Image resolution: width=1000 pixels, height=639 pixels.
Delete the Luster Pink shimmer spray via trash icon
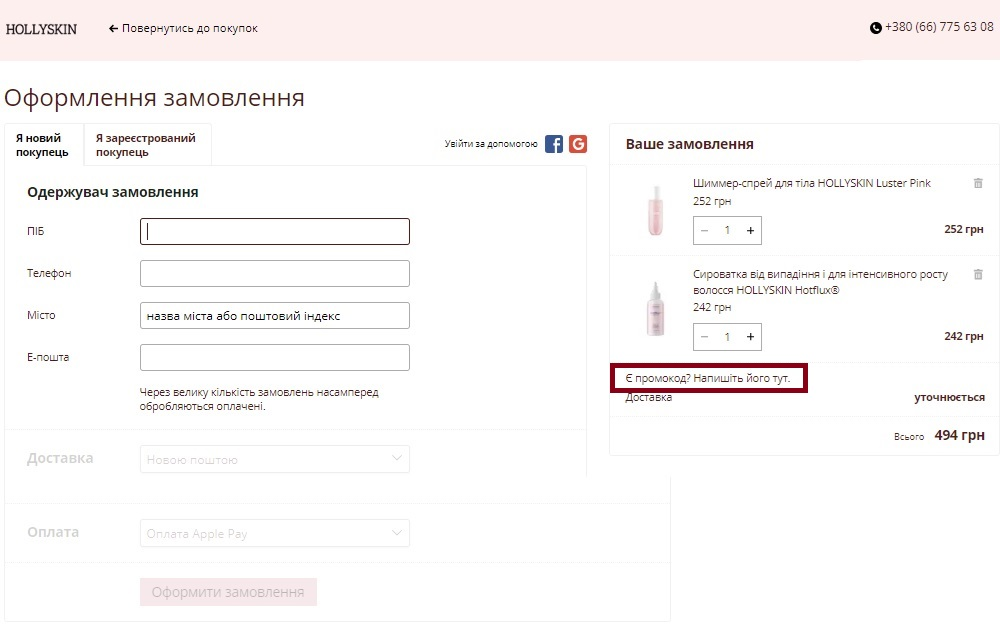click(978, 184)
